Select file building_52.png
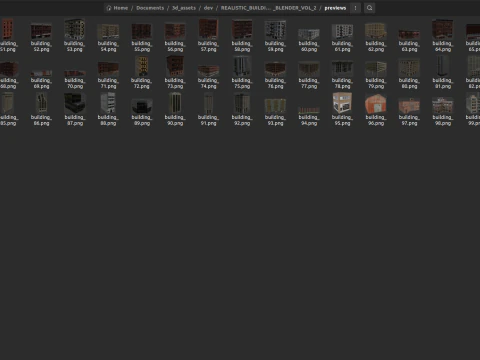Screen dimensions: 480x360 pyautogui.click(x=41, y=36)
